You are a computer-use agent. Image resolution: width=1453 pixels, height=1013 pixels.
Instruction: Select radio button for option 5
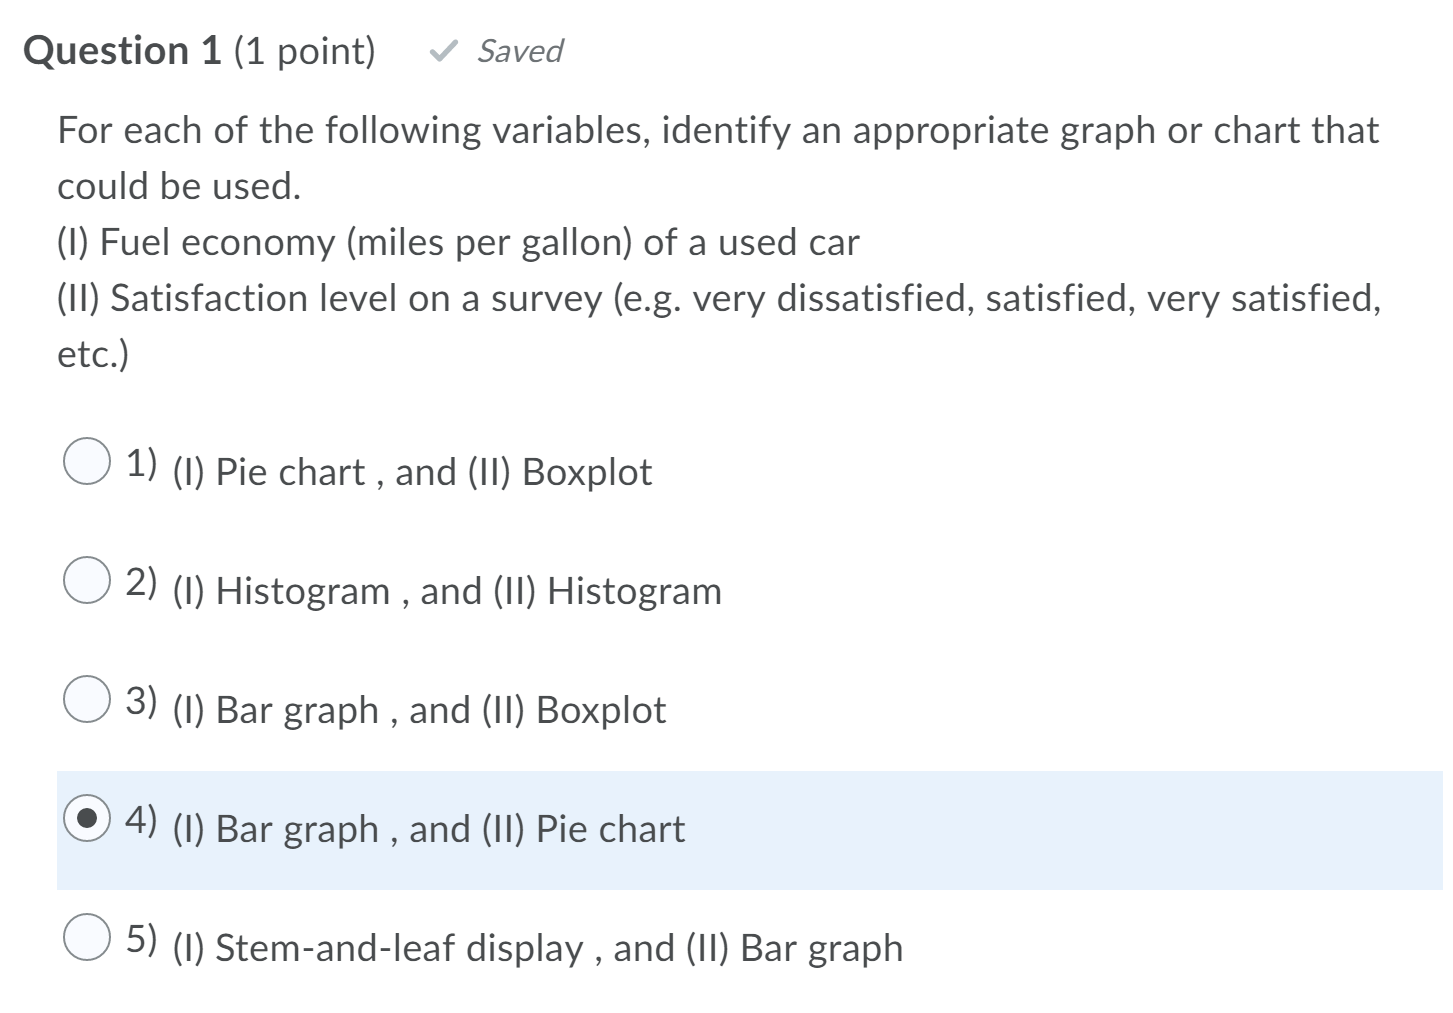[89, 937]
